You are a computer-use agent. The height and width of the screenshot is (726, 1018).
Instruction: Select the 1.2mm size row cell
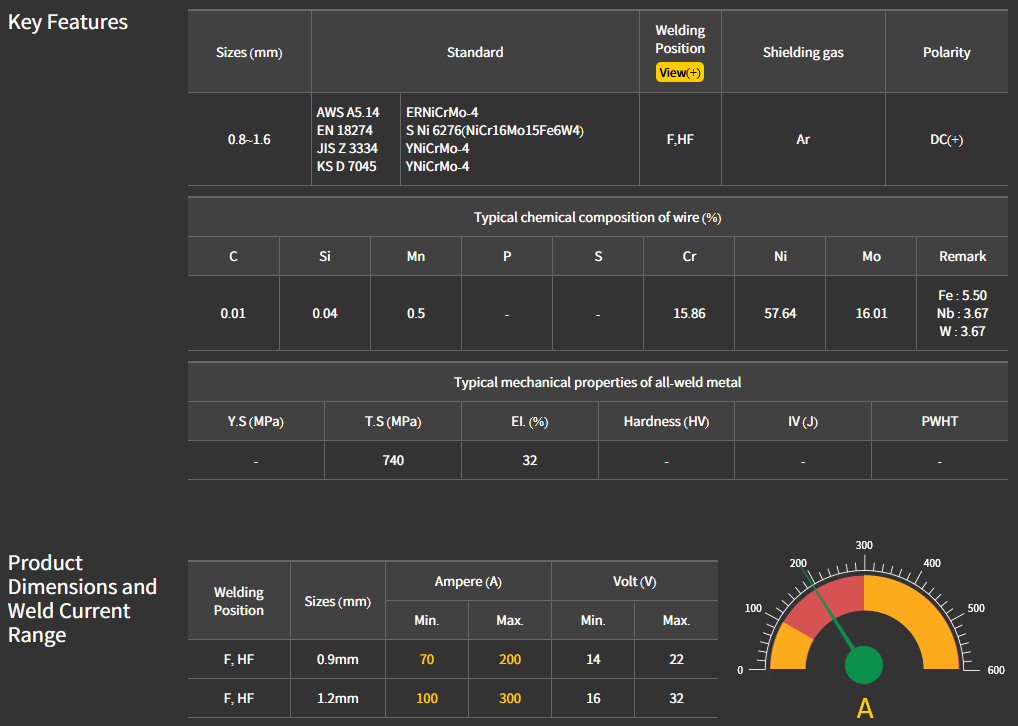pyautogui.click(x=337, y=698)
